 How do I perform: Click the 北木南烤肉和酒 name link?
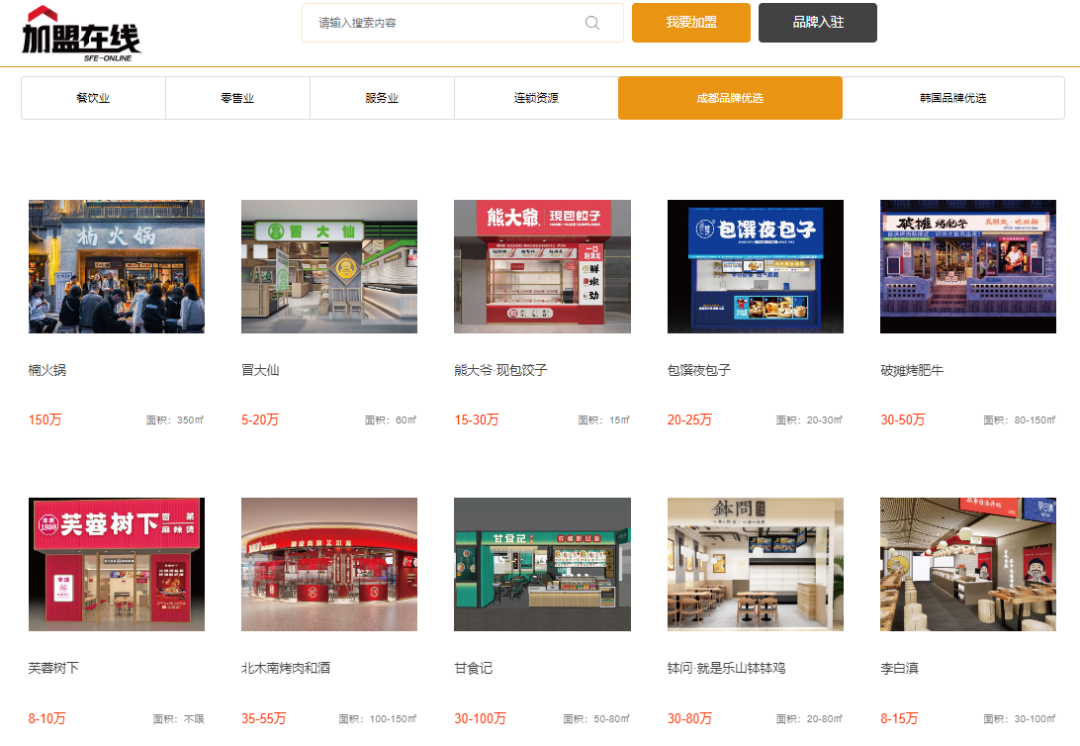pyautogui.click(x=286, y=668)
